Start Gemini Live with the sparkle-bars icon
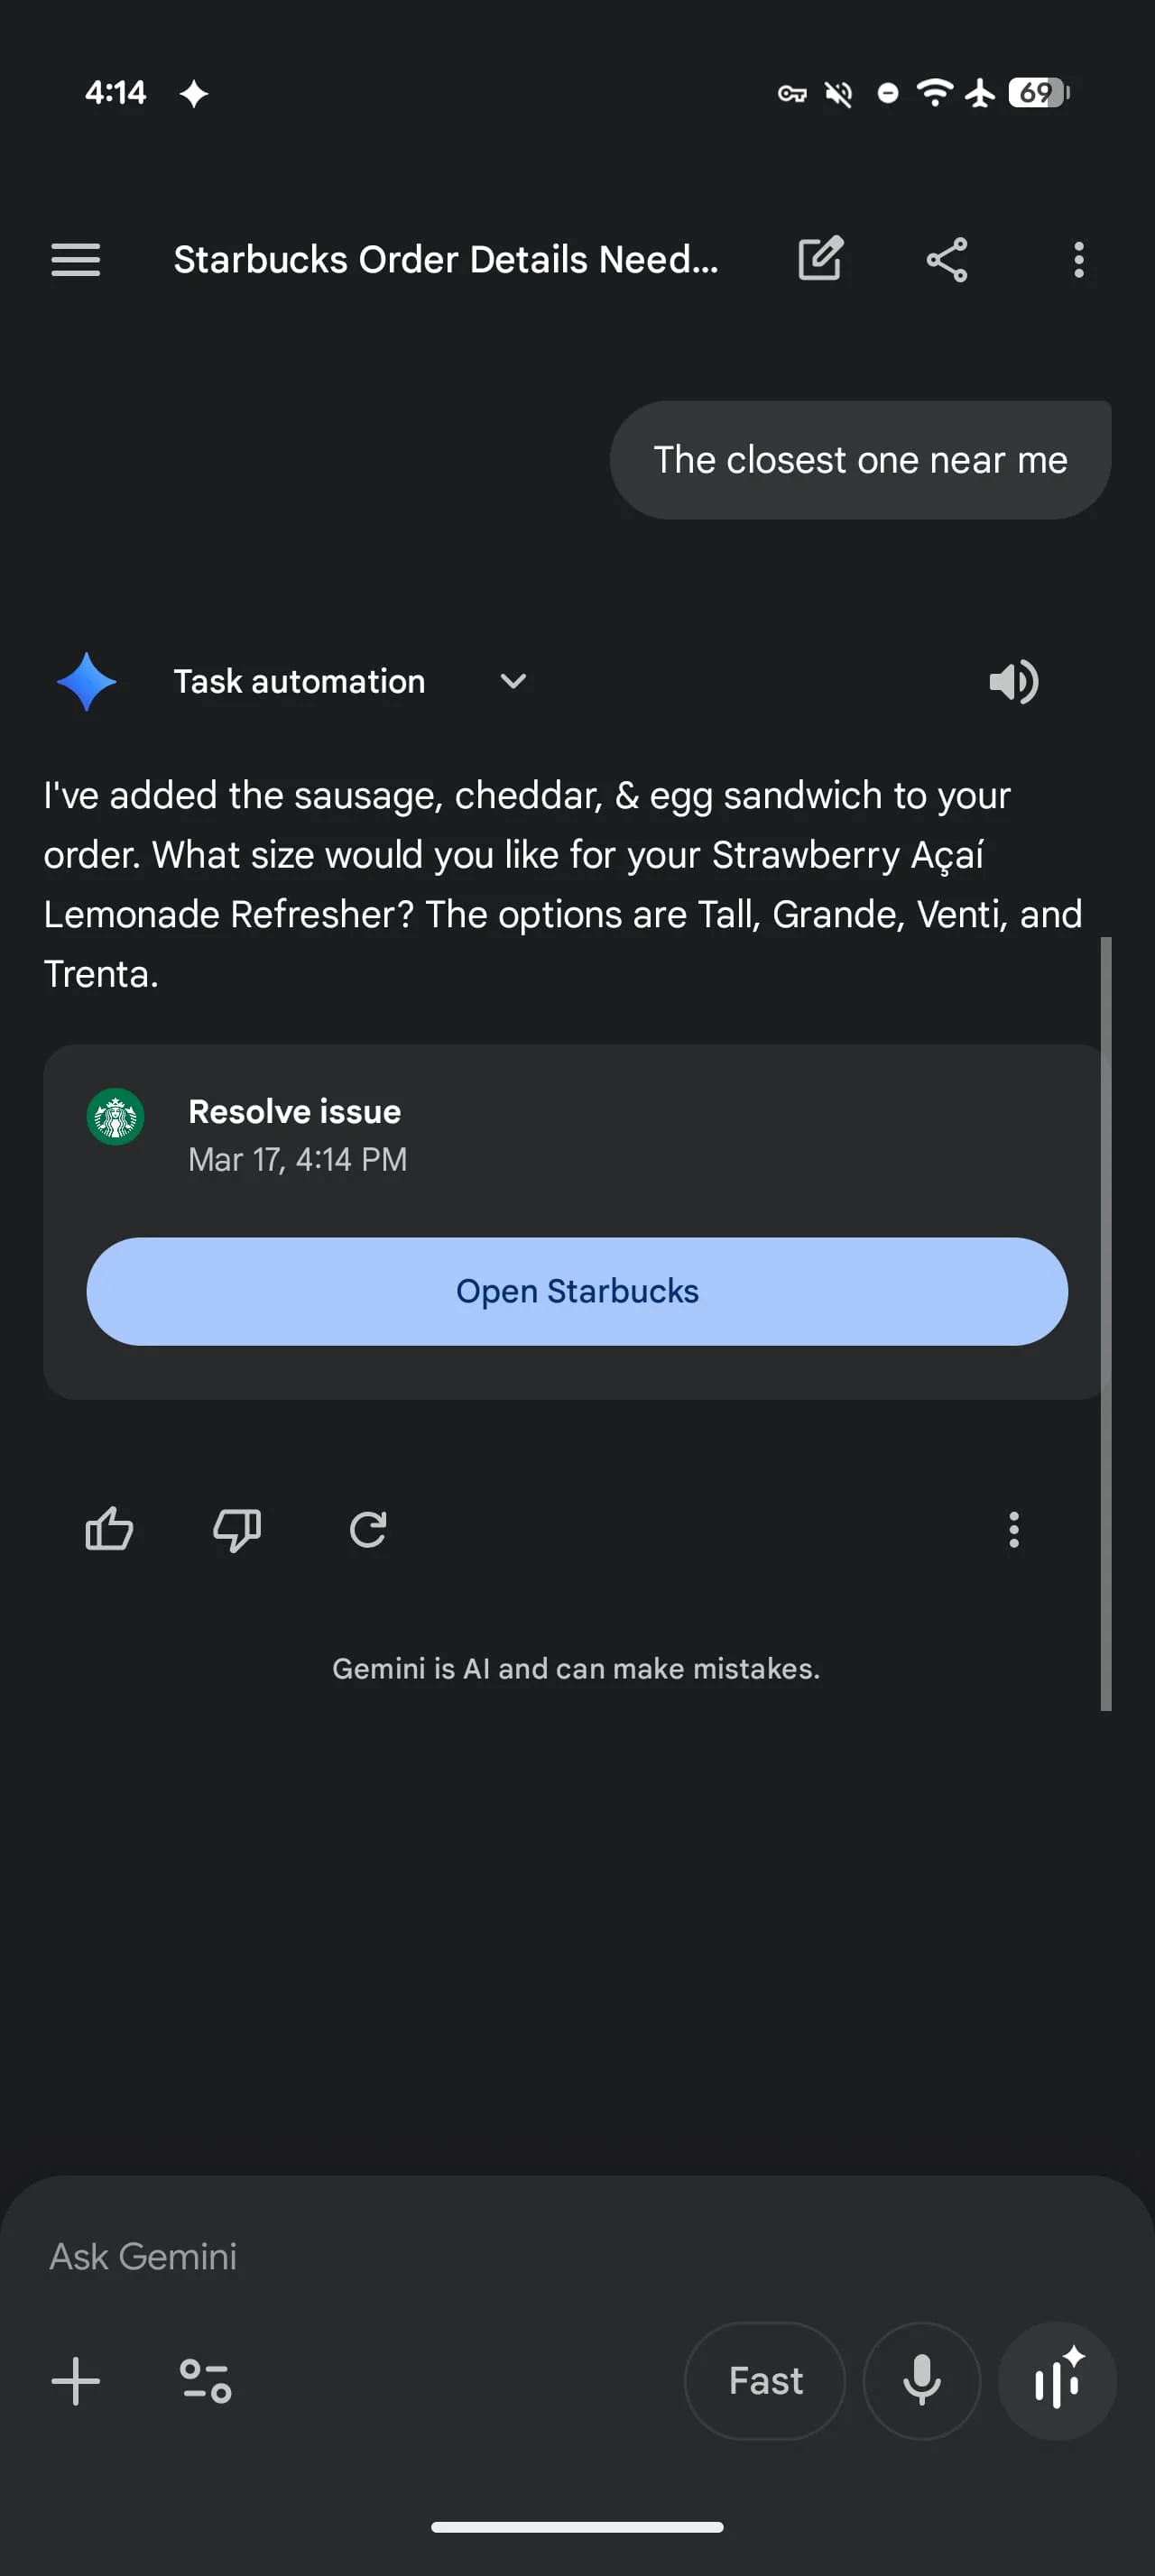Viewport: 1155px width, 2576px height. point(1057,2381)
